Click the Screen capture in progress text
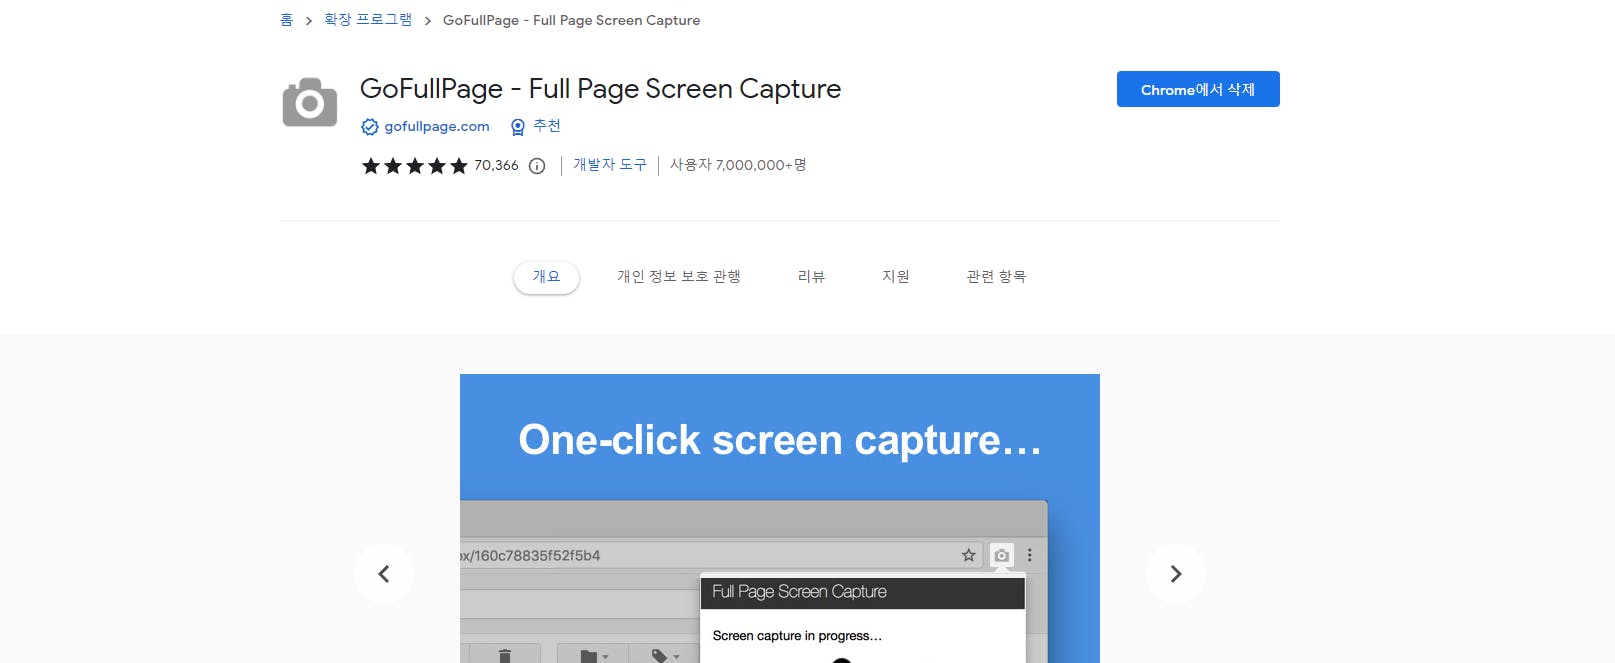Screen dimensions: 1615x663 797,636
